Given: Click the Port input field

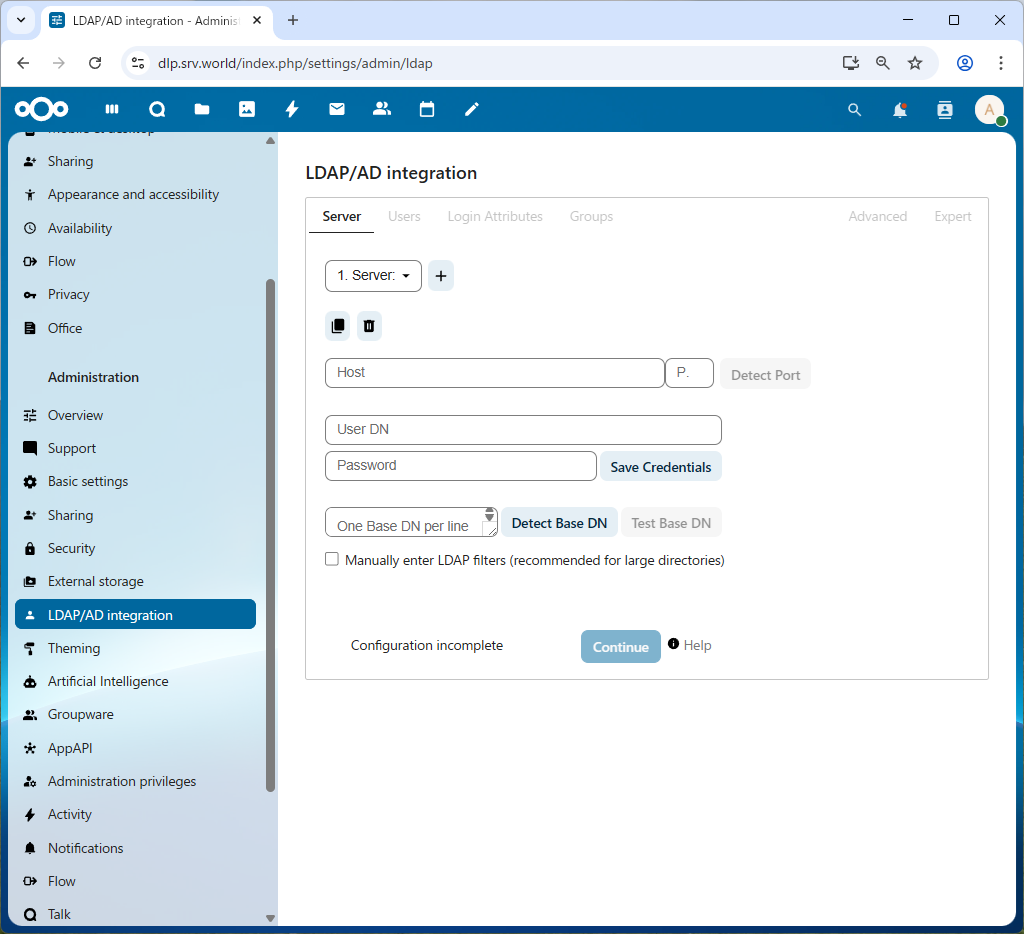Looking at the screenshot, I should pos(689,373).
